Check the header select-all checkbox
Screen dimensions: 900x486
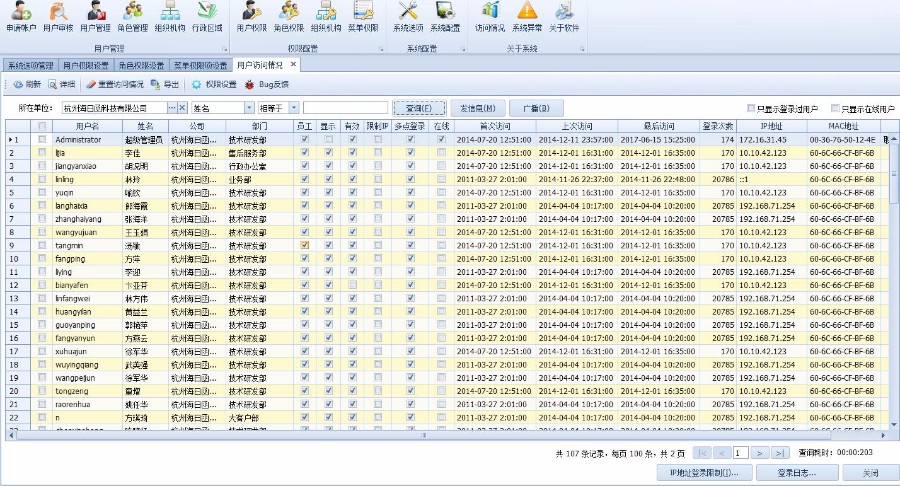[x=42, y=126]
